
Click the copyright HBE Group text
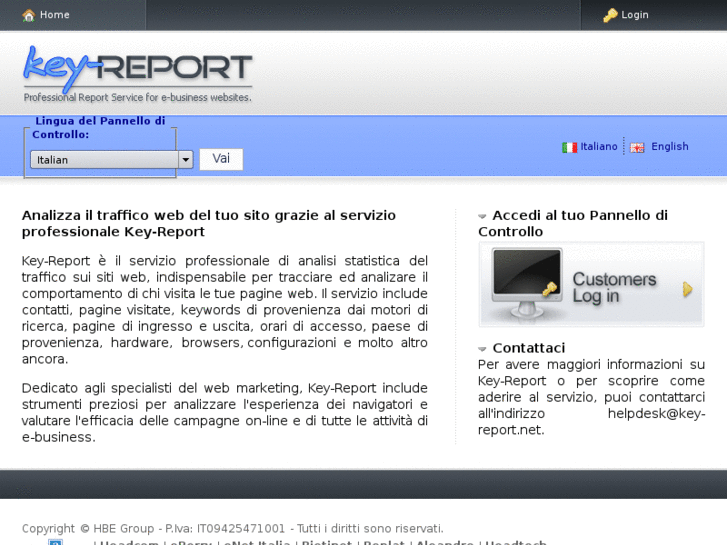(x=232, y=528)
